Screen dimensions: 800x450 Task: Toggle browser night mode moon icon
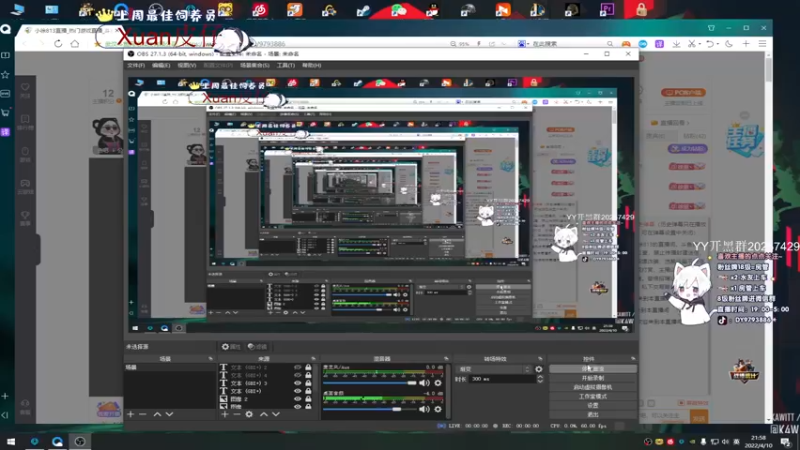(x=729, y=44)
